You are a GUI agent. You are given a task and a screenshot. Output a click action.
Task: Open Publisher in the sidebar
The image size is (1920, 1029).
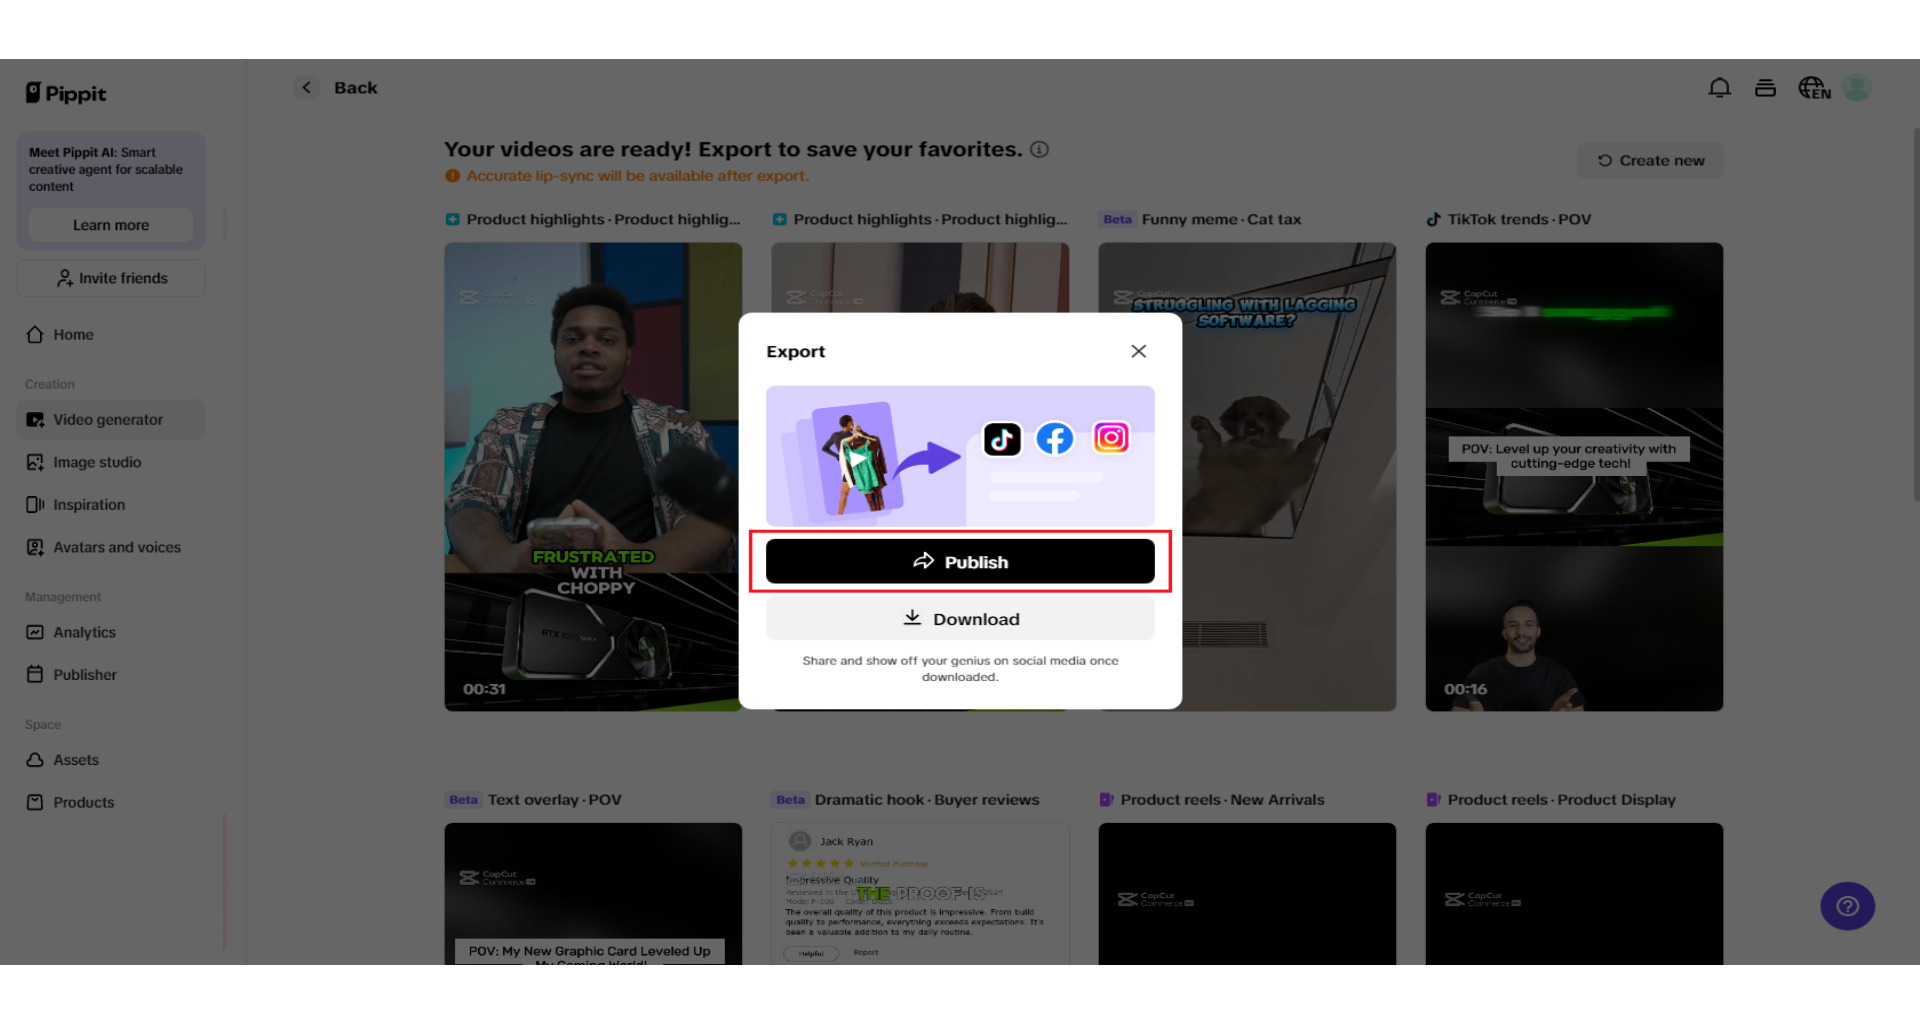(111, 675)
